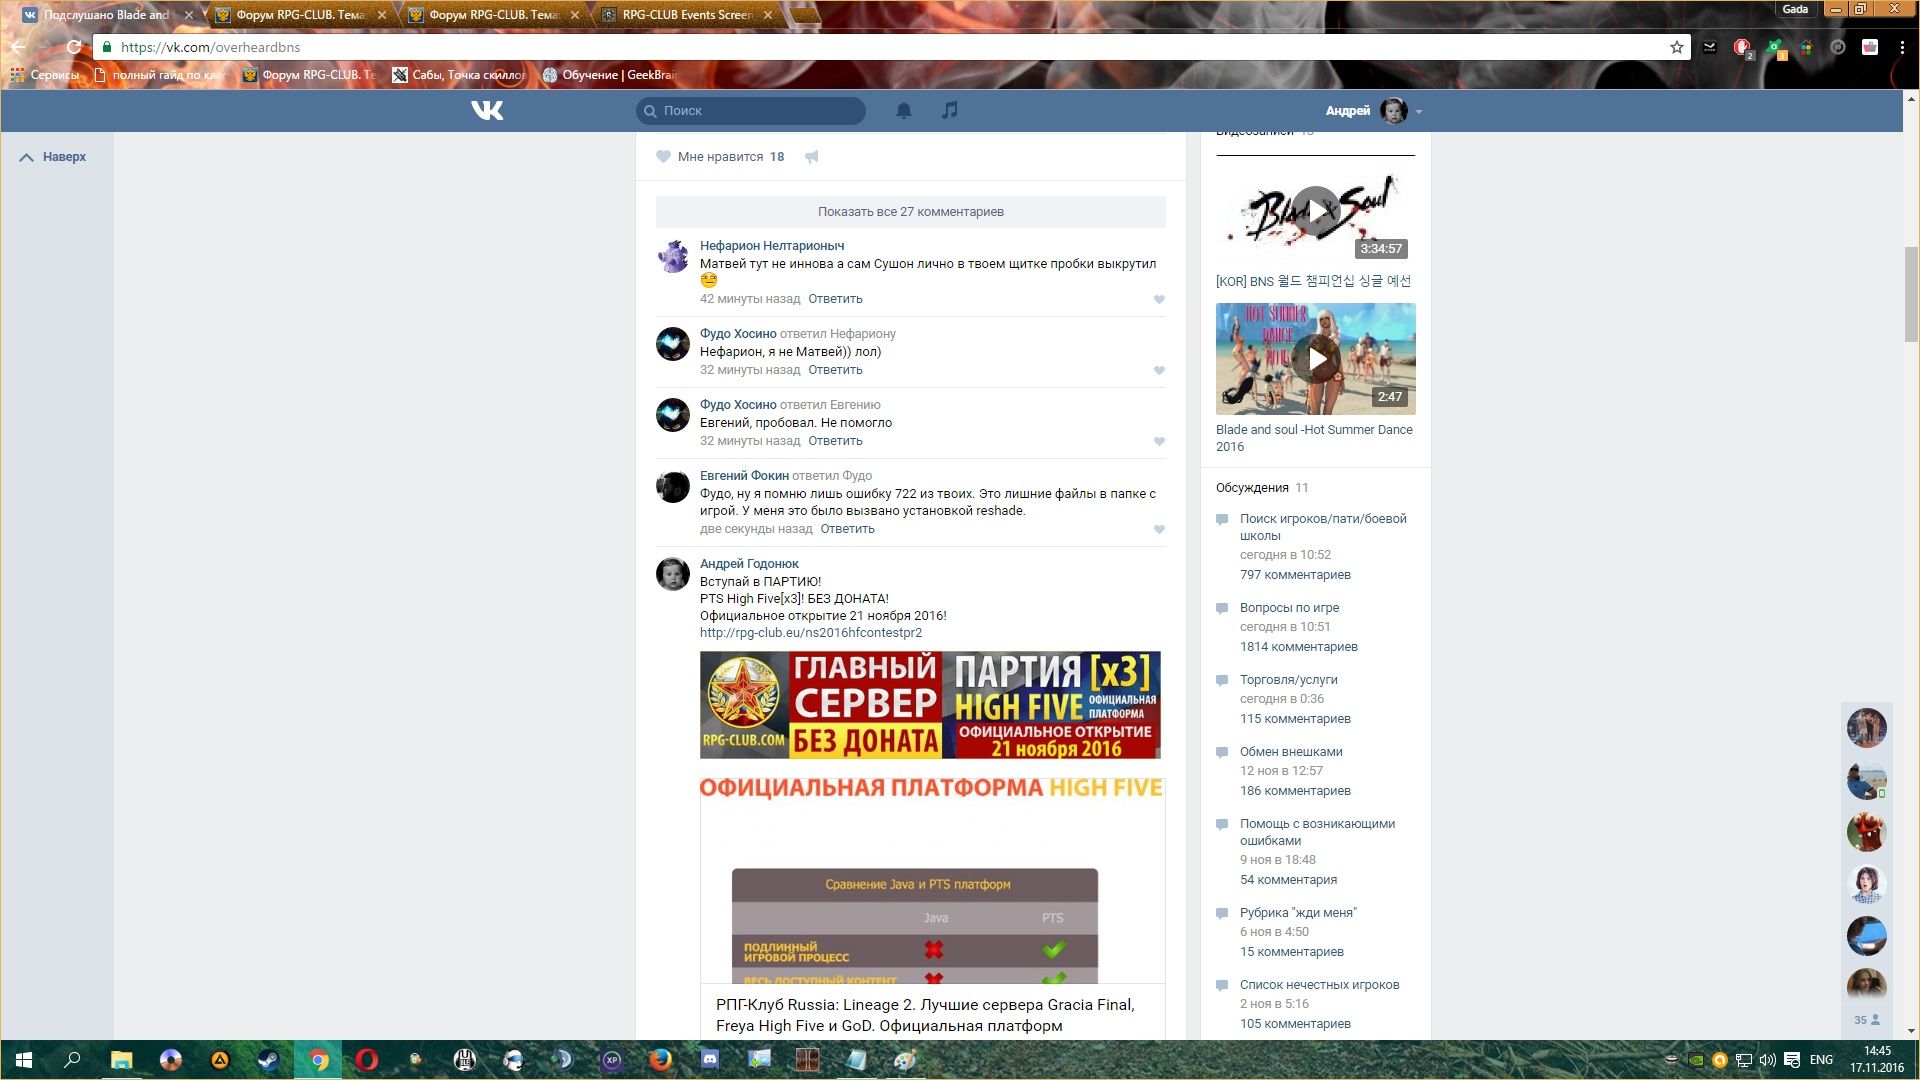Open the notifications bell
This screenshot has width=1920, height=1080.
[903, 110]
